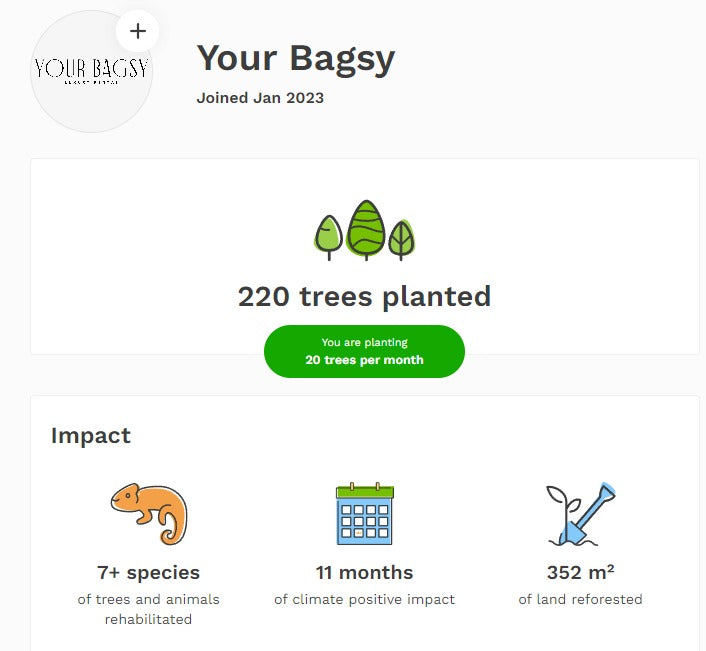Click the light green tree on the left
Image resolution: width=706 pixels, height=651 pixels.
pos(329,237)
